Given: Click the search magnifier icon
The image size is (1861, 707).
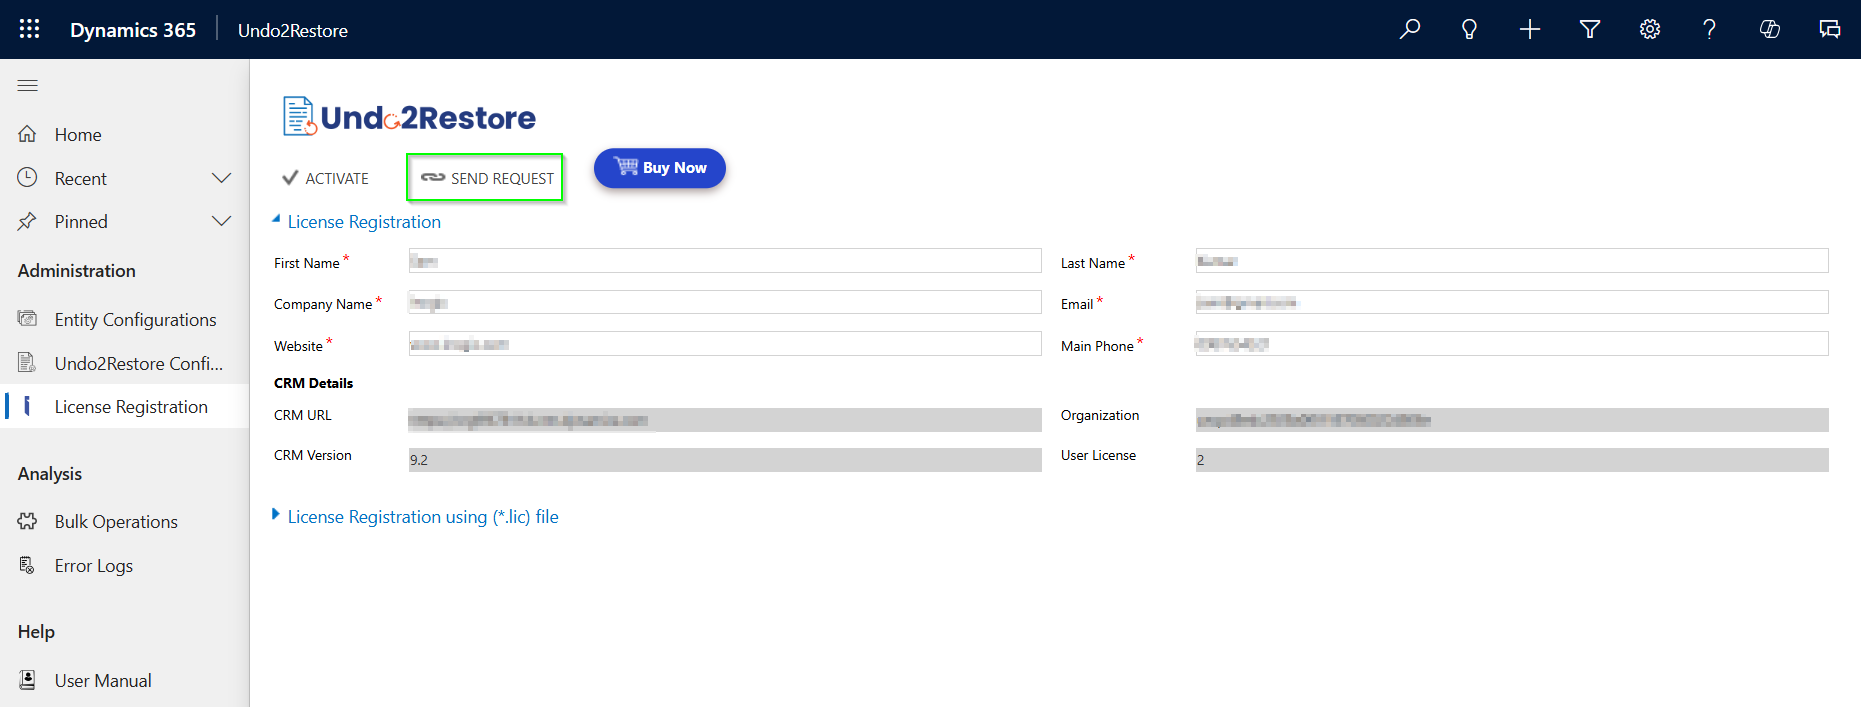Looking at the screenshot, I should [x=1410, y=29].
